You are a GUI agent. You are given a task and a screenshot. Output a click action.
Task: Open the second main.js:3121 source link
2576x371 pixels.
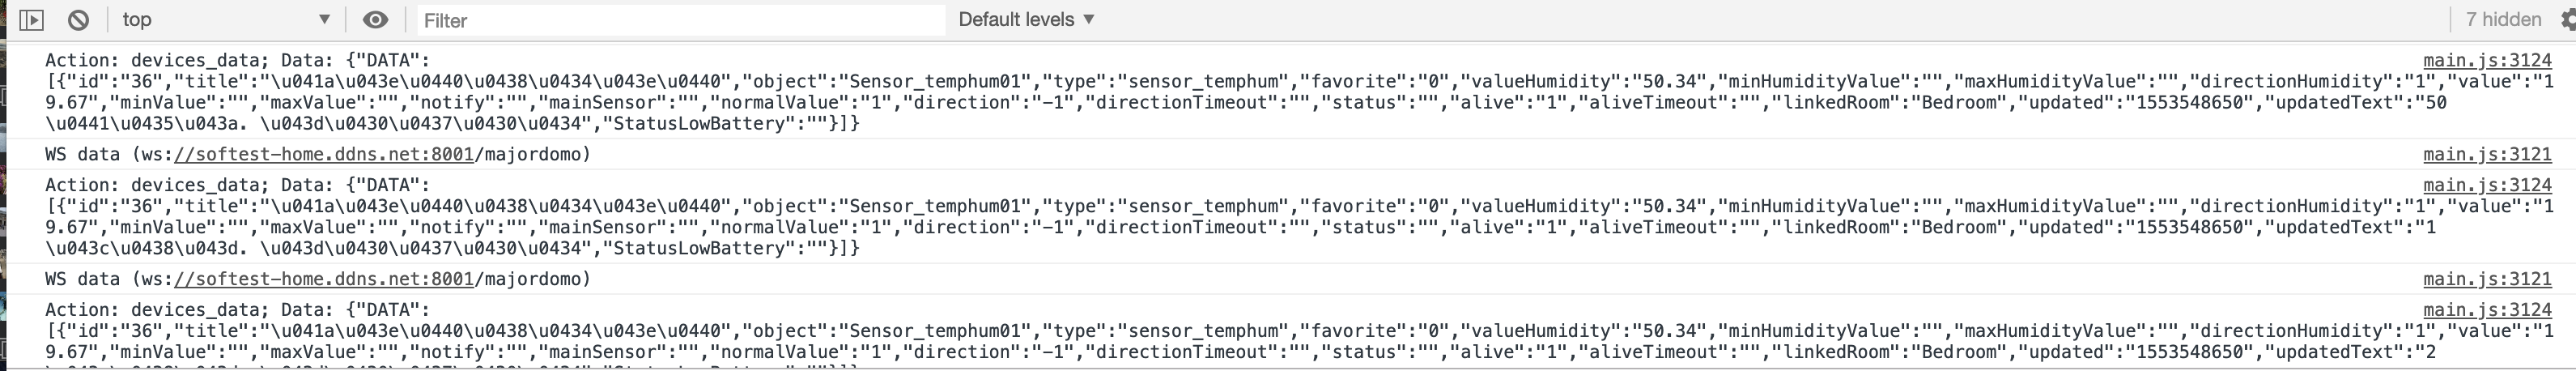click(x=2487, y=280)
